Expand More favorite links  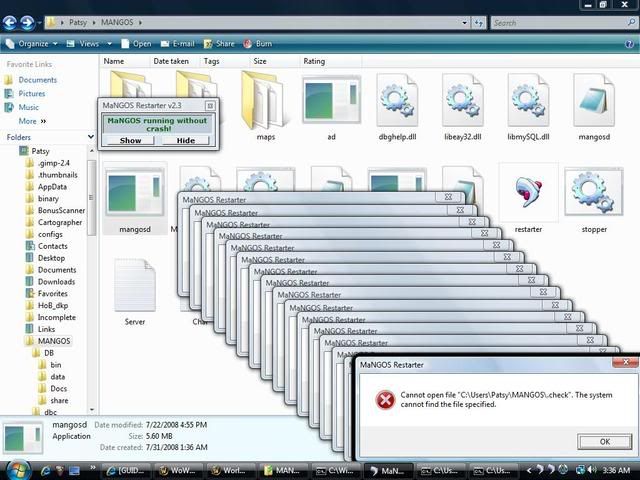point(32,121)
